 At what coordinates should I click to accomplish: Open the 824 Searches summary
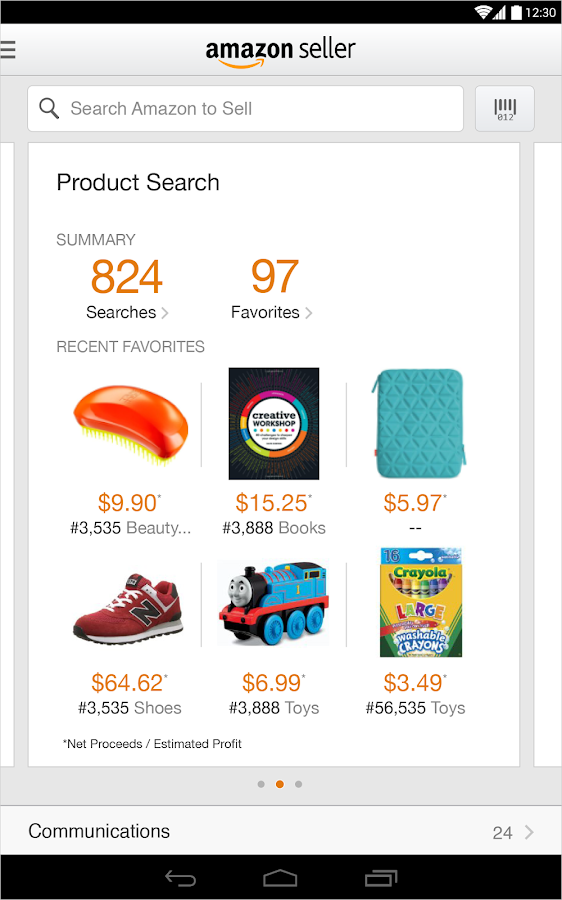127,289
